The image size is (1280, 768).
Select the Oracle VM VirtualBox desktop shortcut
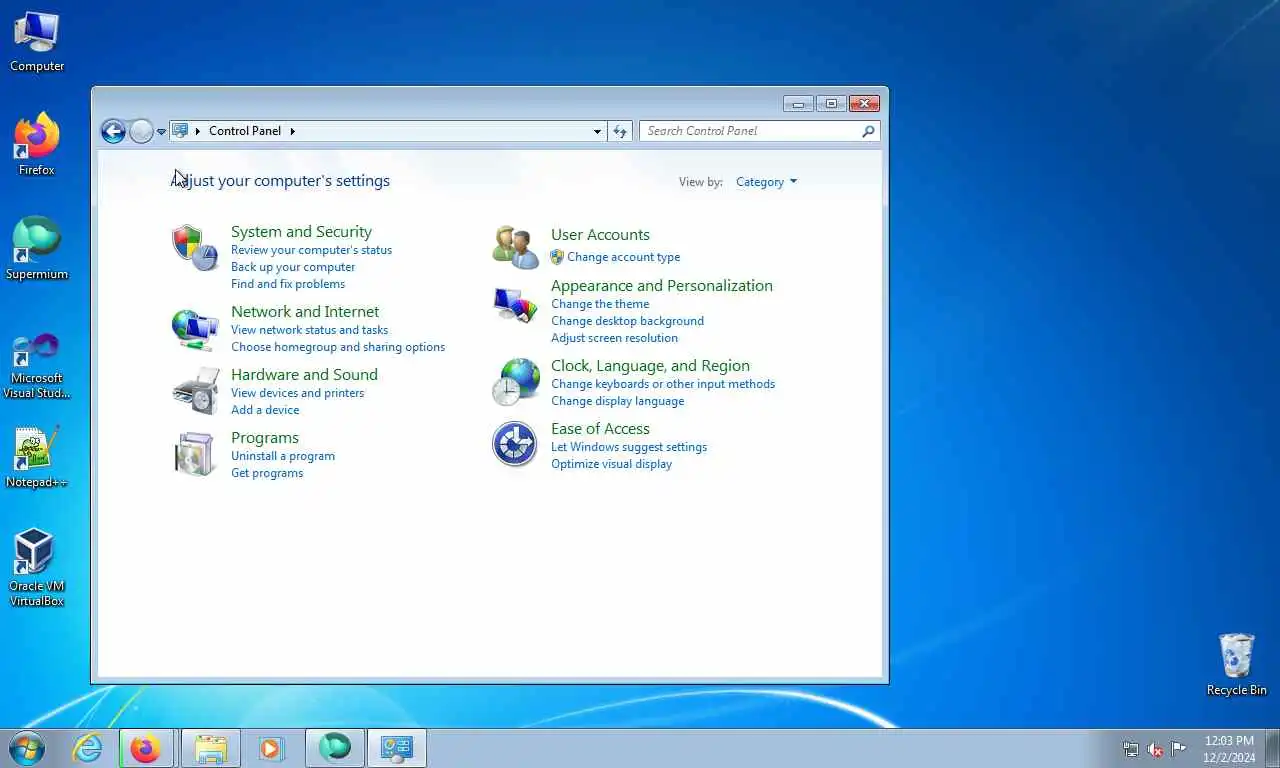[37, 568]
